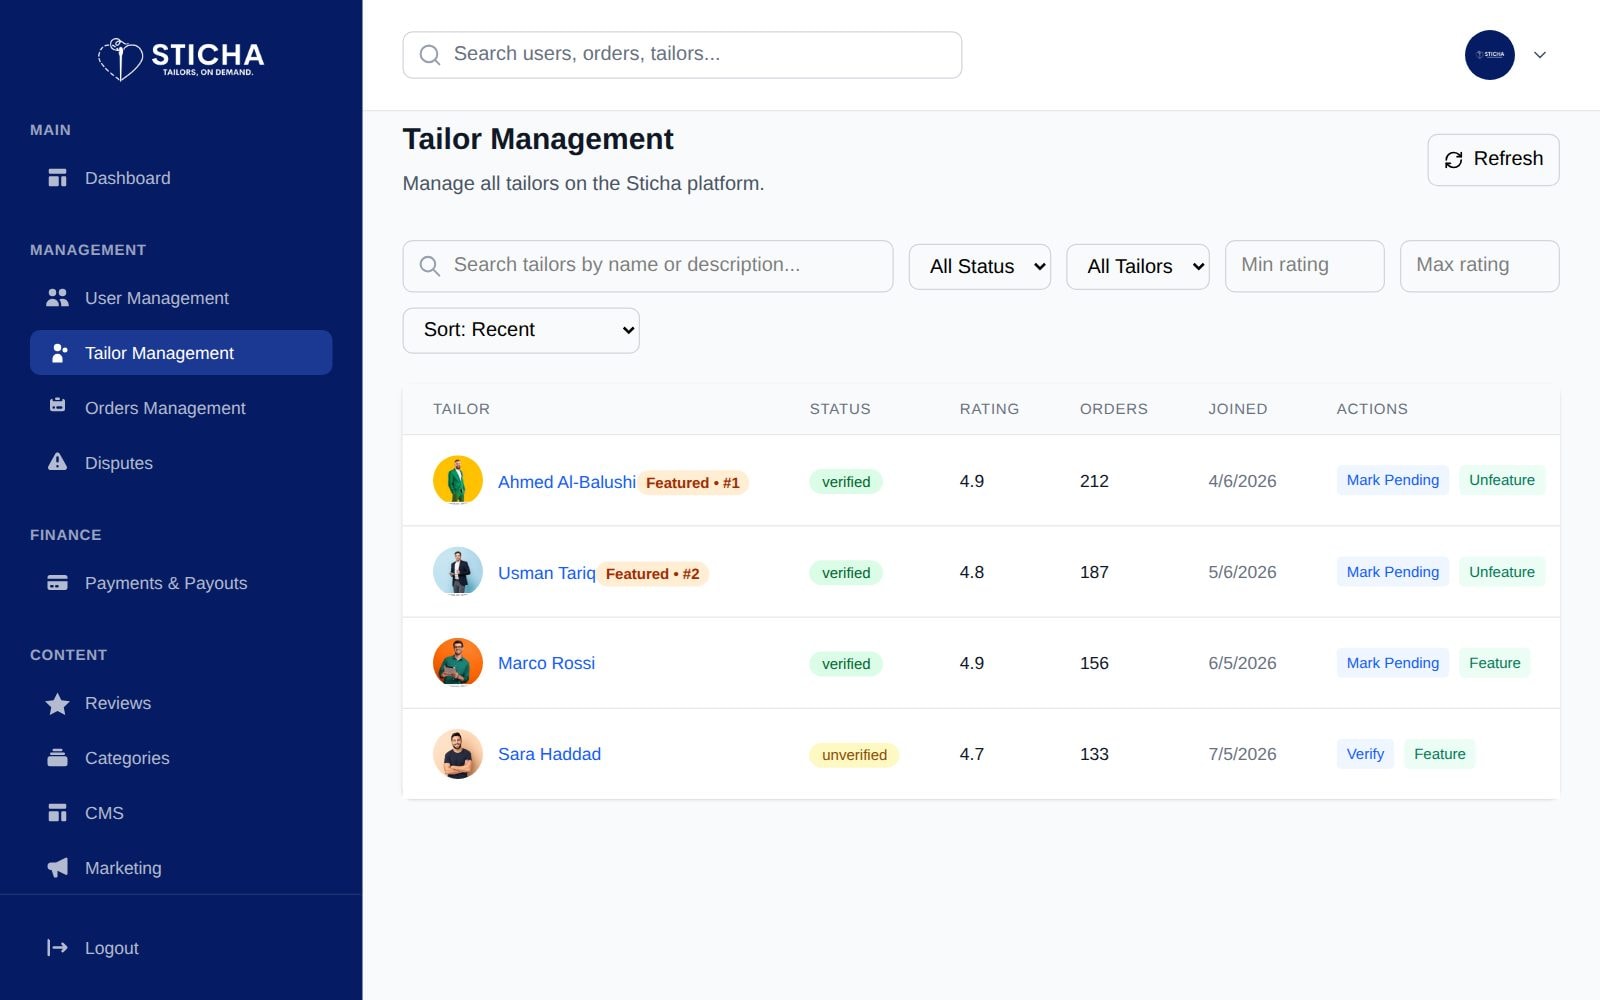This screenshot has width=1600, height=1000.
Task: Open the Usman Tariq tailor link
Action: click(x=546, y=573)
